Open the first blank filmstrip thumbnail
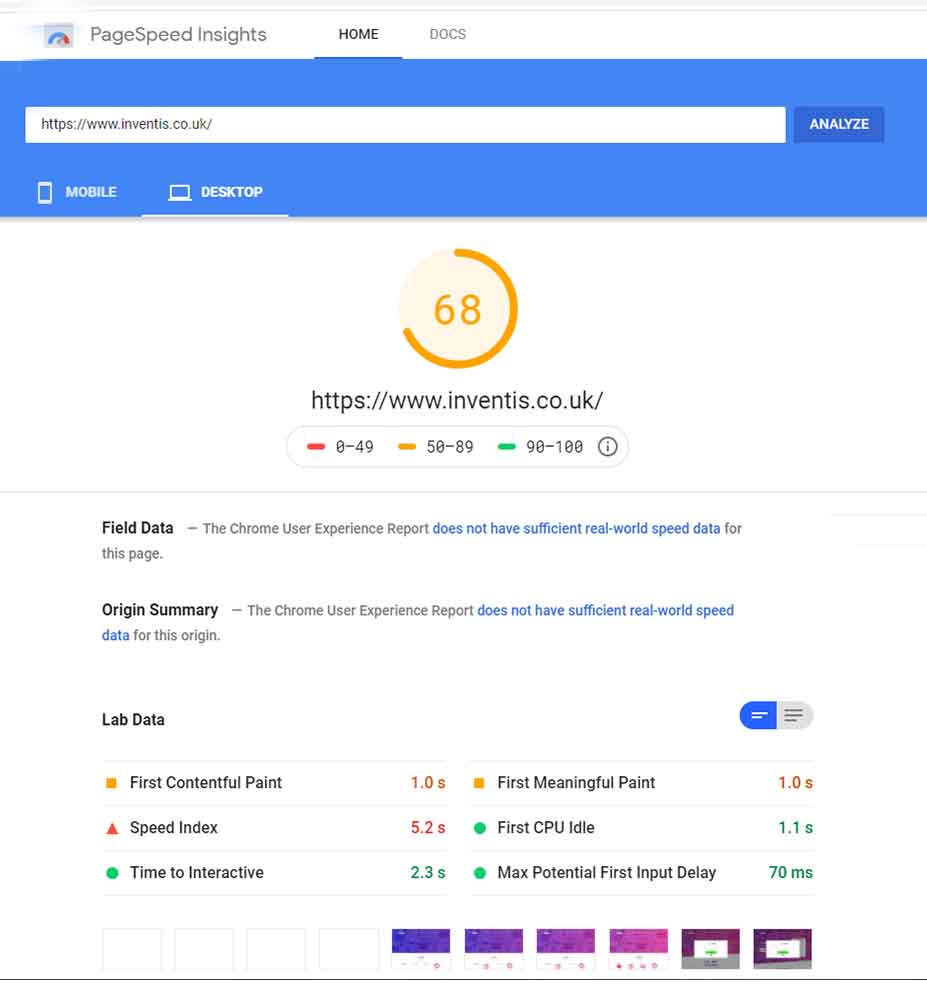This screenshot has height=990, width=927. pos(132,948)
